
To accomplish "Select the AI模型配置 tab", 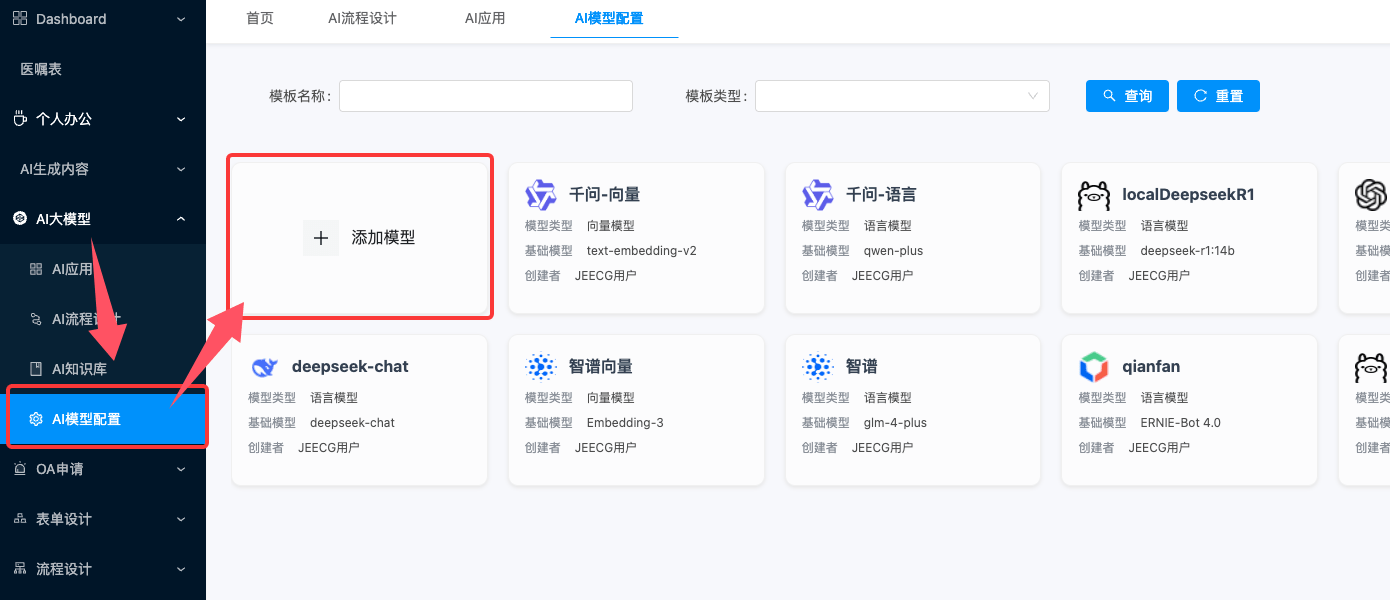I will click(x=609, y=18).
